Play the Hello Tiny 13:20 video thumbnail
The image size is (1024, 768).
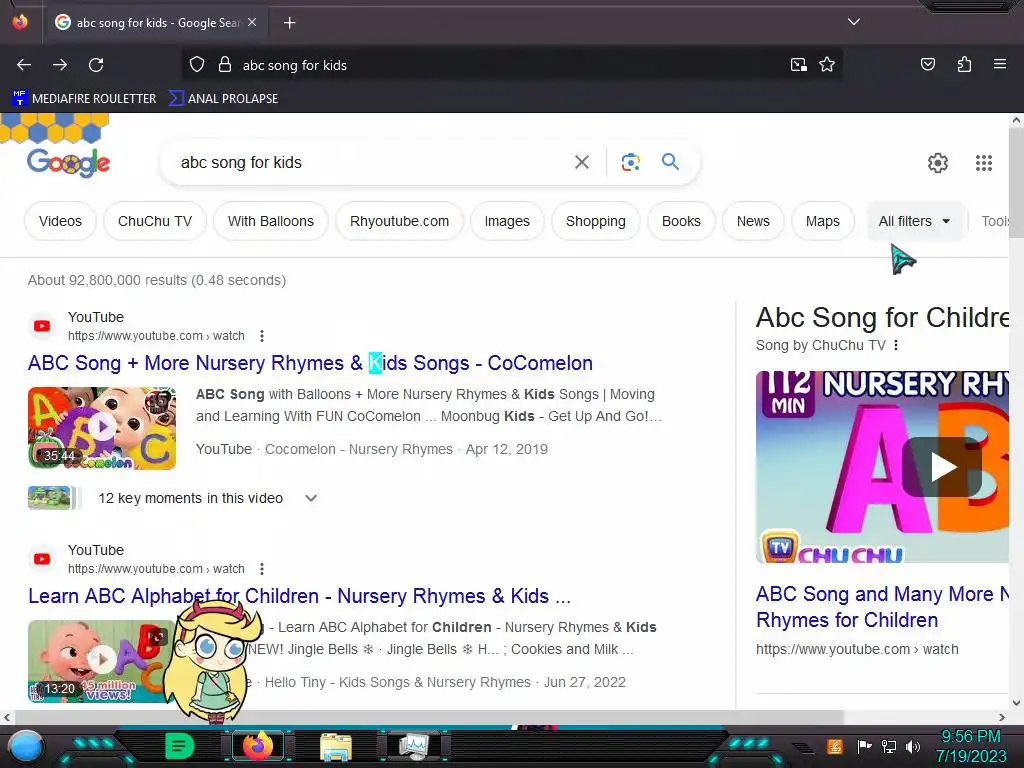coord(102,661)
